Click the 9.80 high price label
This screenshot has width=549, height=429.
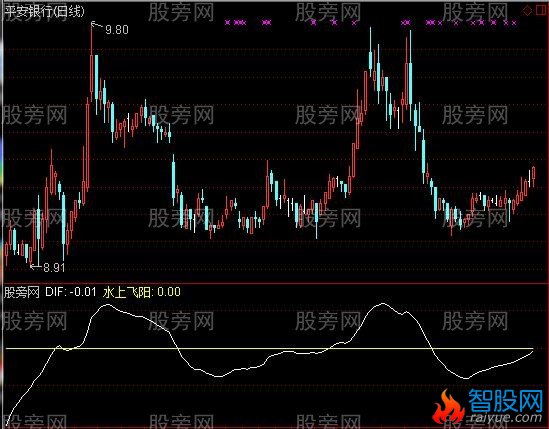point(117,30)
